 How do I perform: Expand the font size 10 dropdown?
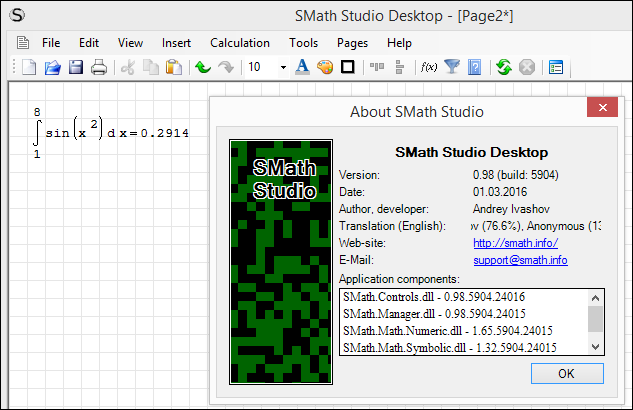pos(284,68)
